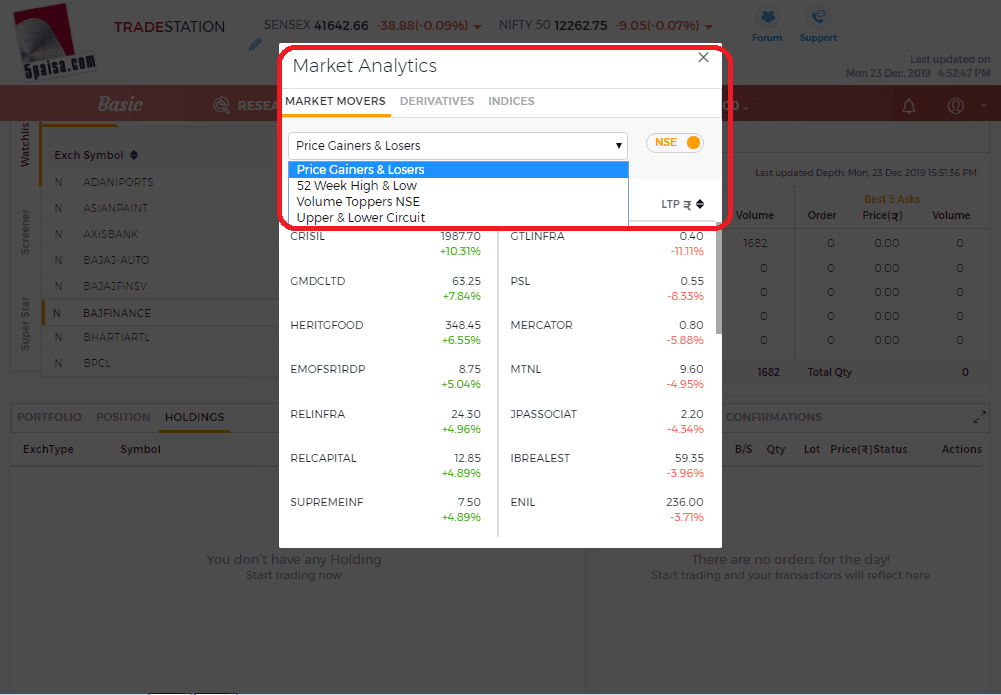Viewport: 1001px width, 695px height.
Task: Open the Screener side tab
Action: coord(25,232)
